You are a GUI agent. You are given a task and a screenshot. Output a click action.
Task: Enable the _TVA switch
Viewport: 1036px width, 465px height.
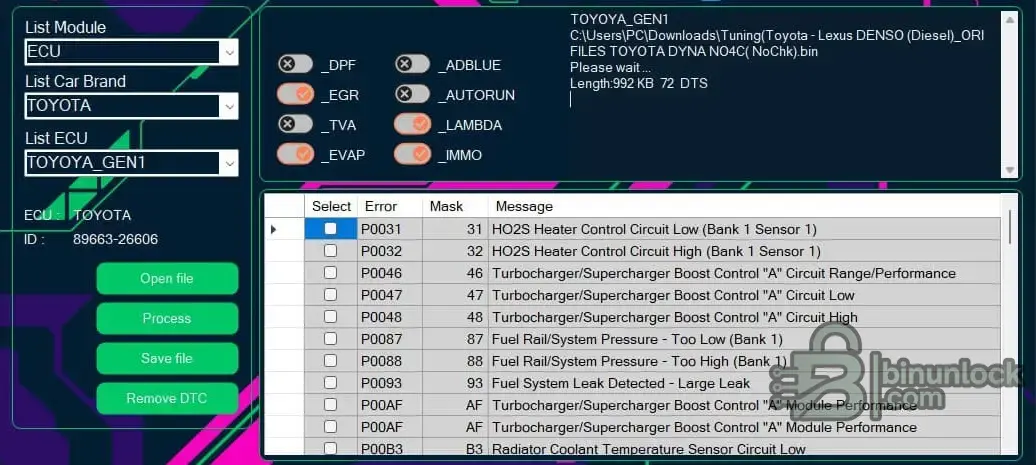[295, 125]
